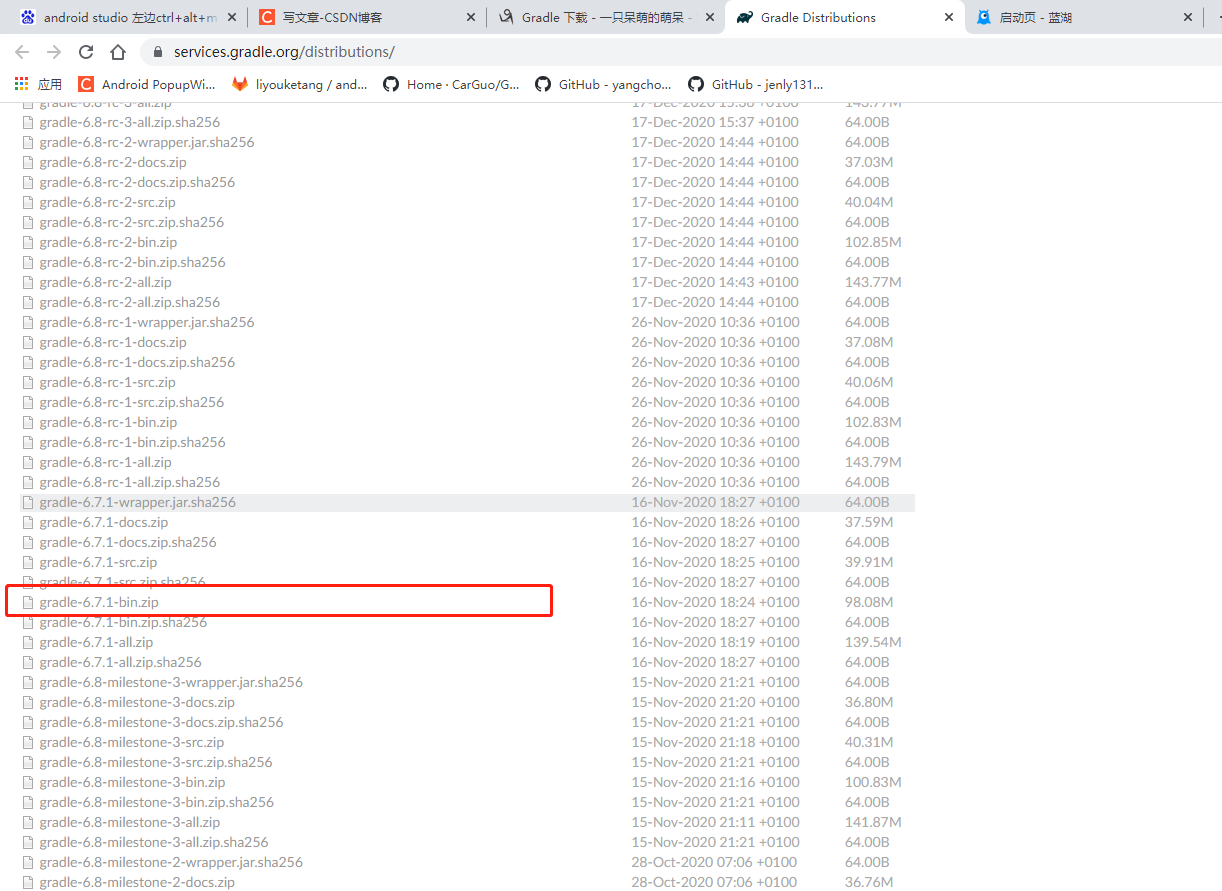The height and width of the screenshot is (891, 1222).
Task: Download gradle-6.7.1-docs.zip
Action: coord(104,522)
